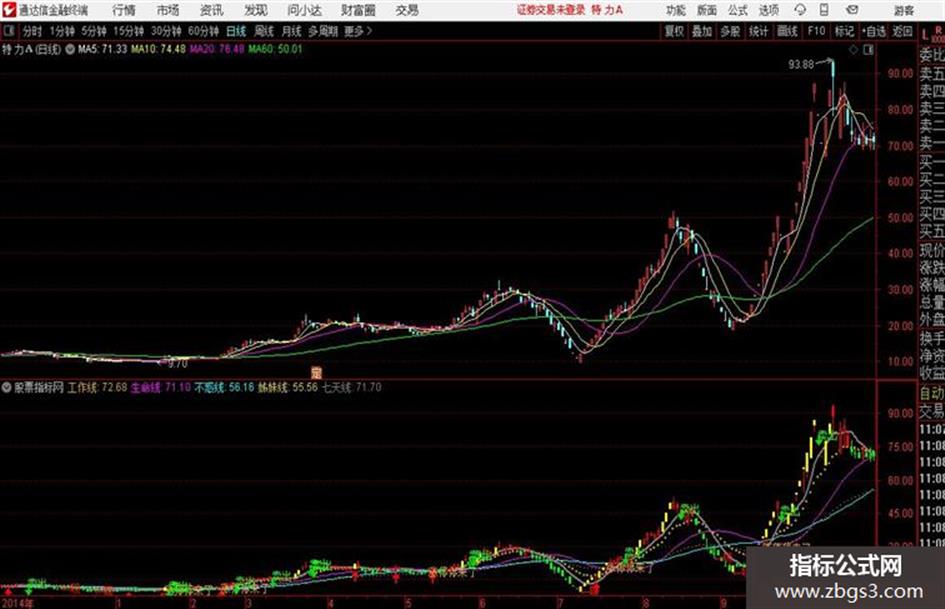Click the 七天线: 71.70 indicator value
Image resolution: width=945 pixels, height=609 pixels.
tap(352, 387)
